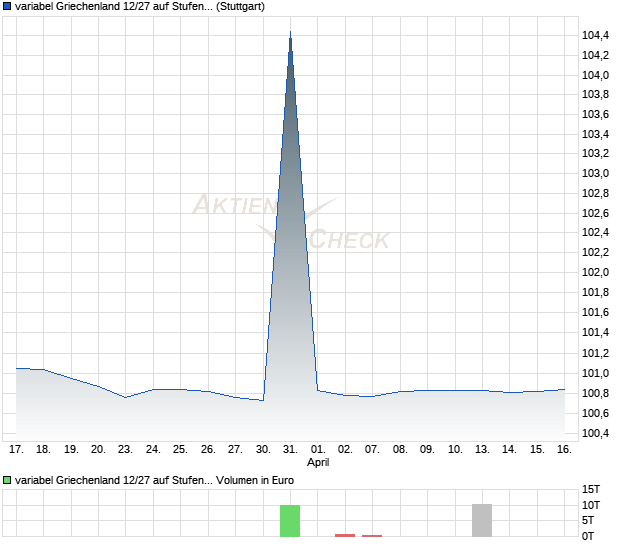The height and width of the screenshot is (546, 620).
Task: Click the '16.' date label on the x-axis
Action: [564, 450]
